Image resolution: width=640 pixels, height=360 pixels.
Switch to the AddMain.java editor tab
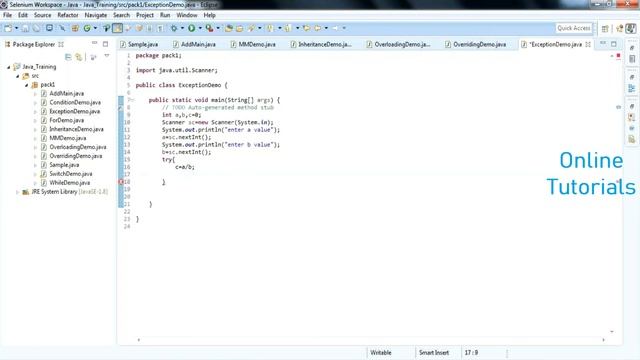(x=194, y=44)
